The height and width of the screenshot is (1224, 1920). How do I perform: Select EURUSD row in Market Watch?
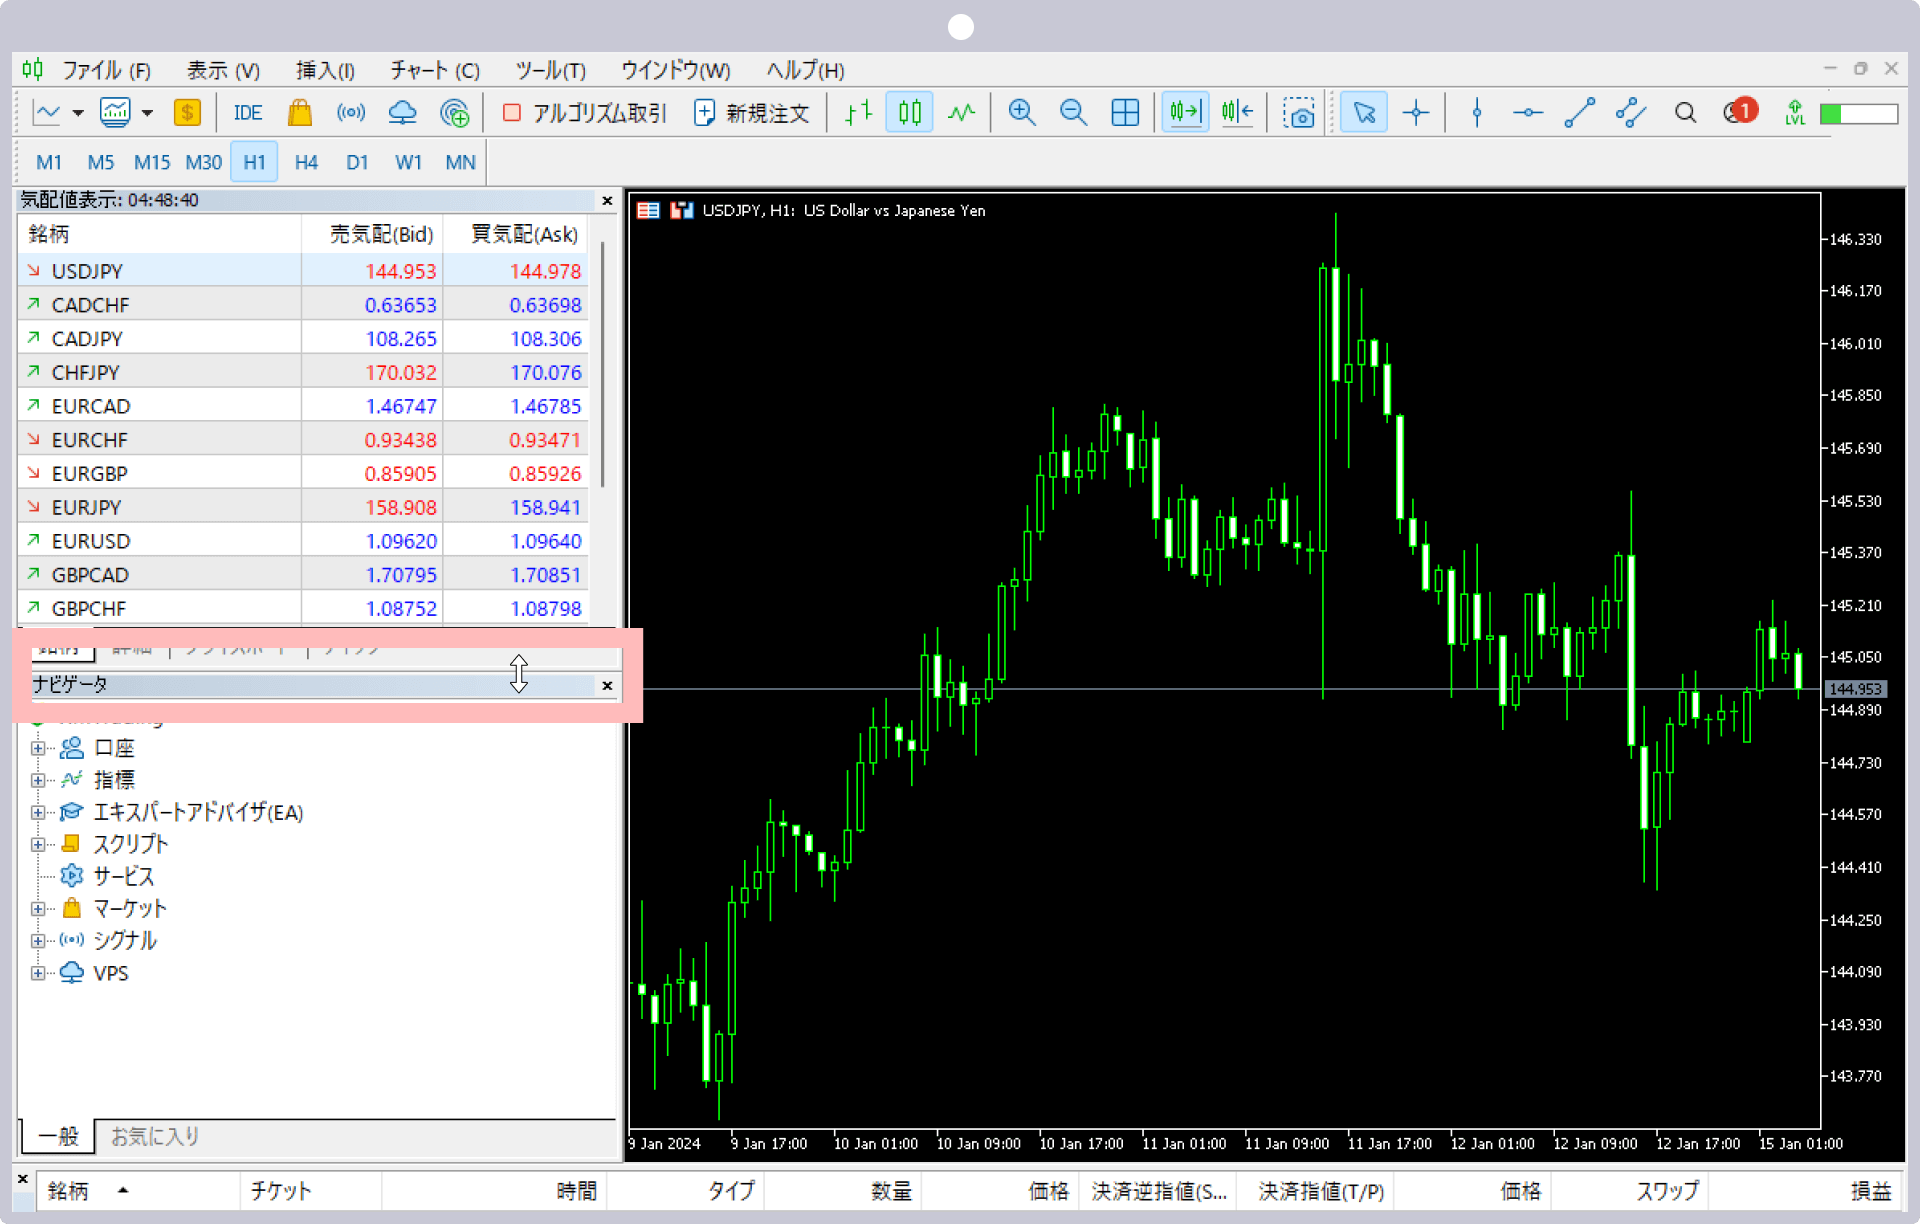pyautogui.click(x=303, y=541)
